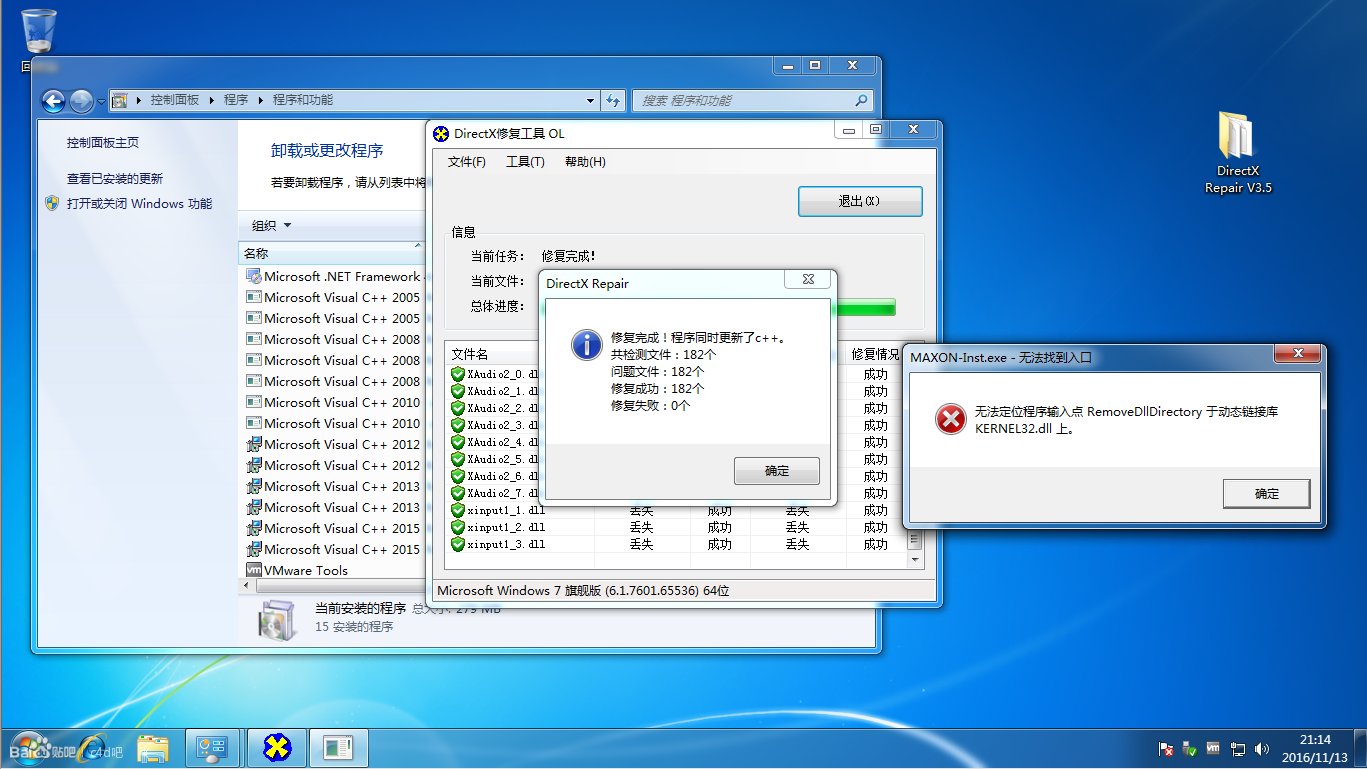The height and width of the screenshot is (769, 1367).
Task: Switch to Control Panel taskbar button
Action: click(212, 748)
